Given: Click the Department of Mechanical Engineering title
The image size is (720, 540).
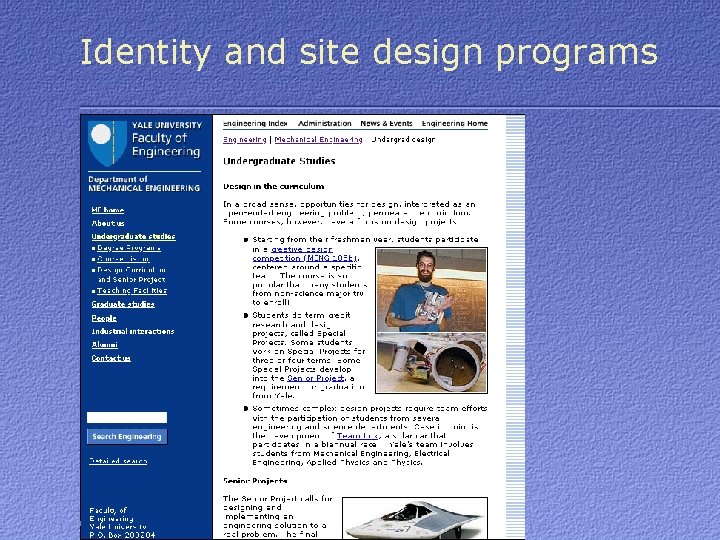Looking at the screenshot, I should click(144, 184).
